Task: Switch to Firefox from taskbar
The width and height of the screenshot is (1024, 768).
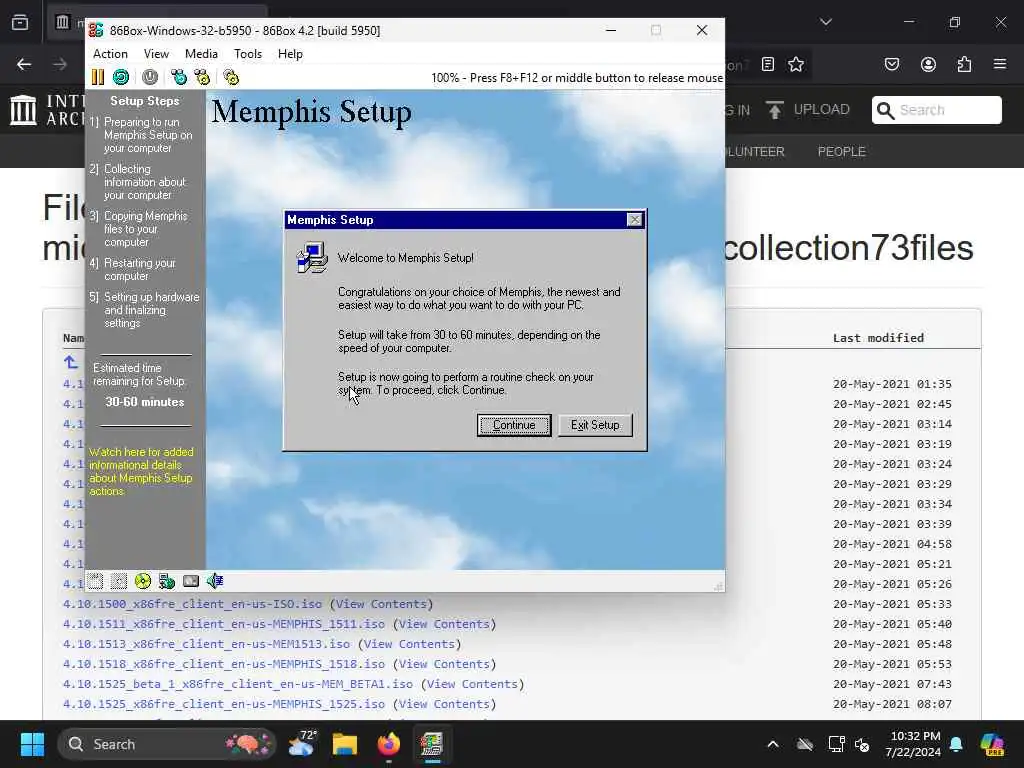Action: click(x=389, y=744)
